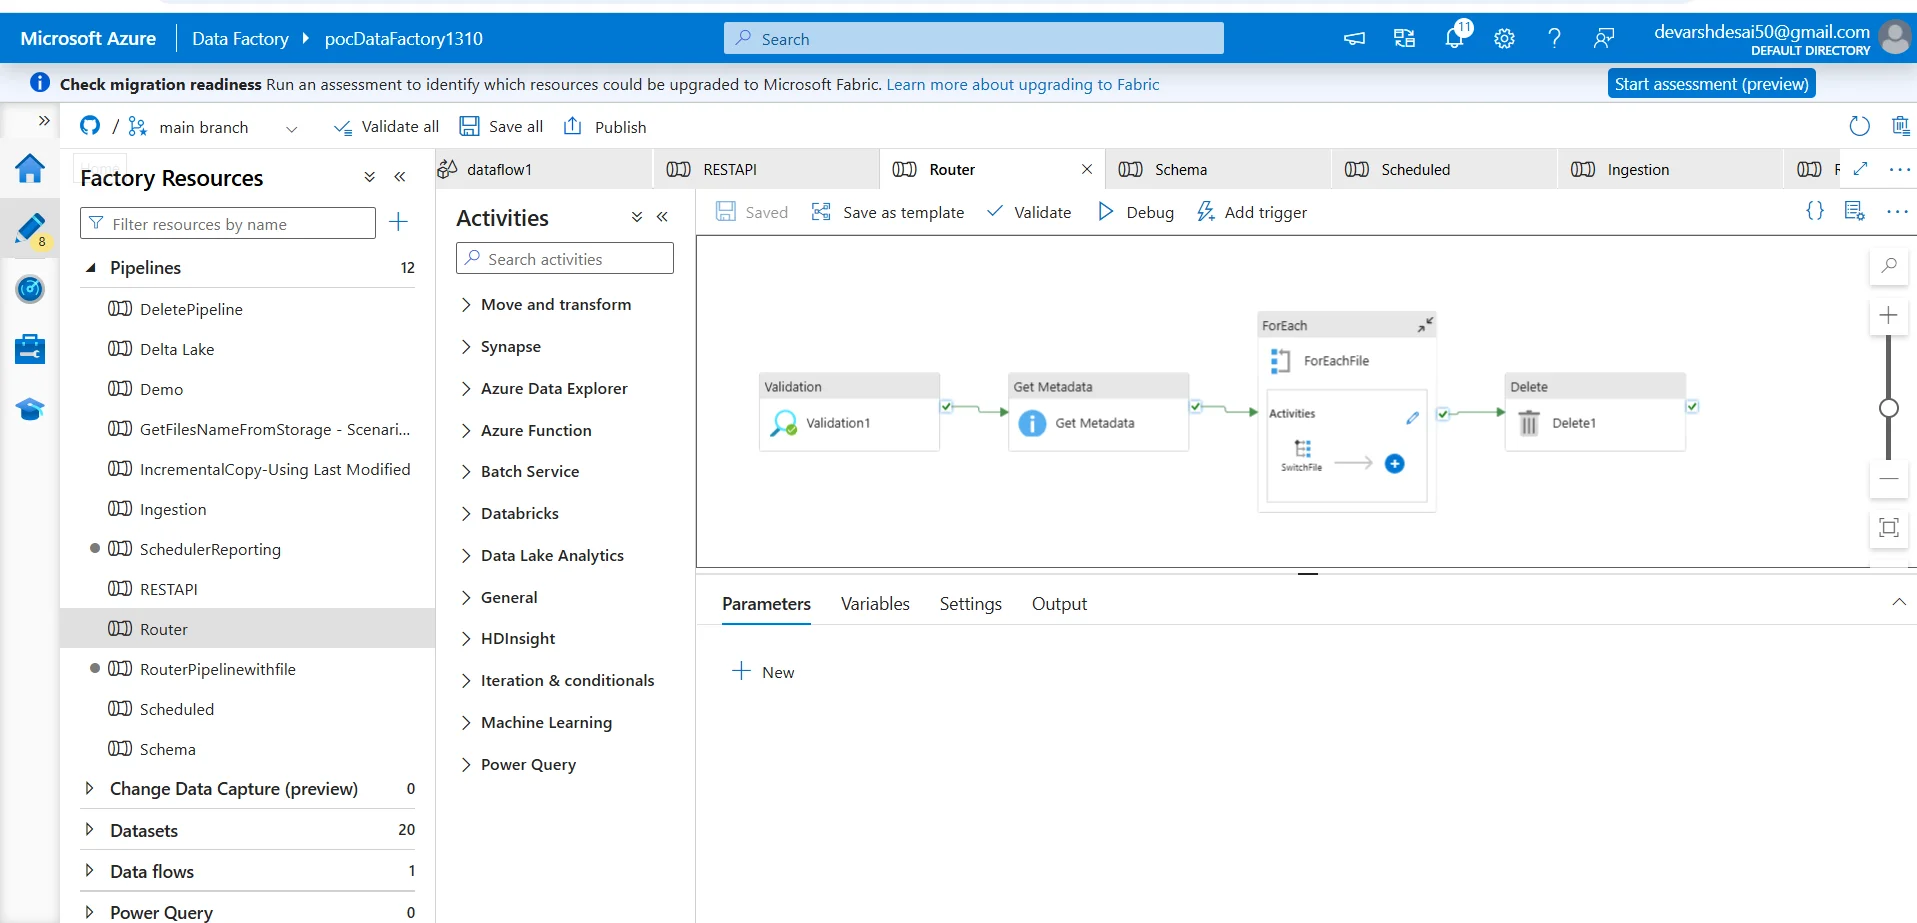Open the Monitor gauge icon in sidebar
1917x923 pixels.
[30, 289]
